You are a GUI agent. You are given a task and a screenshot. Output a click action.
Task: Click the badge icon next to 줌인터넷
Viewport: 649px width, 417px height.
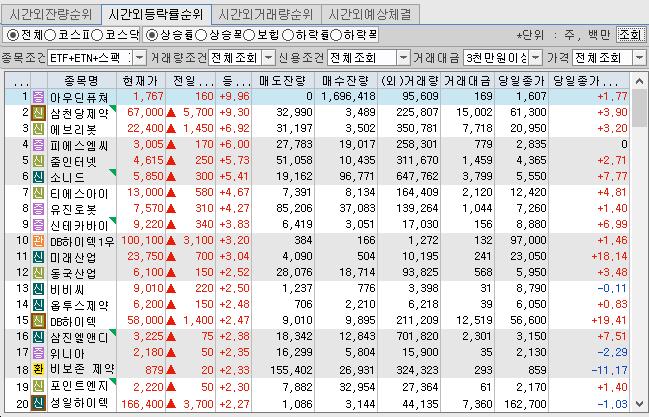(38, 161)
